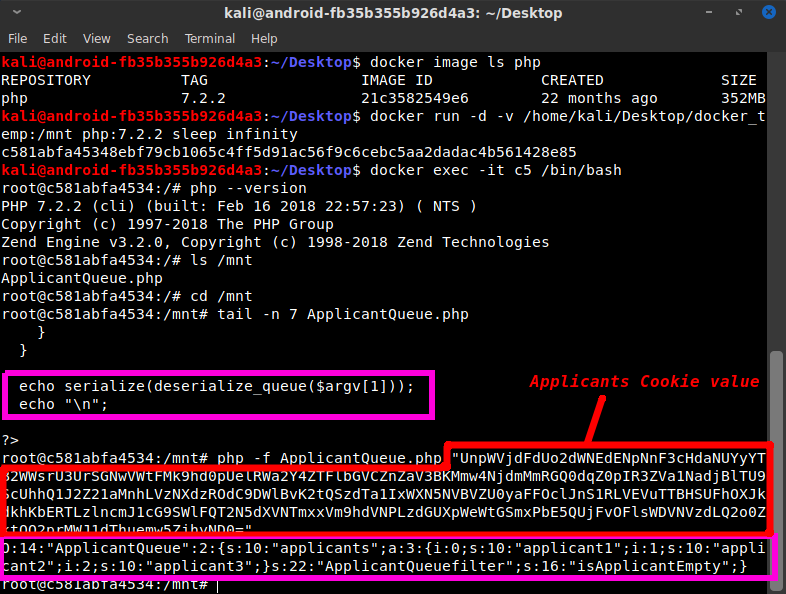Click the window title kali@android ~/Desktop
The image size is (786, 594).
[393, 14]
